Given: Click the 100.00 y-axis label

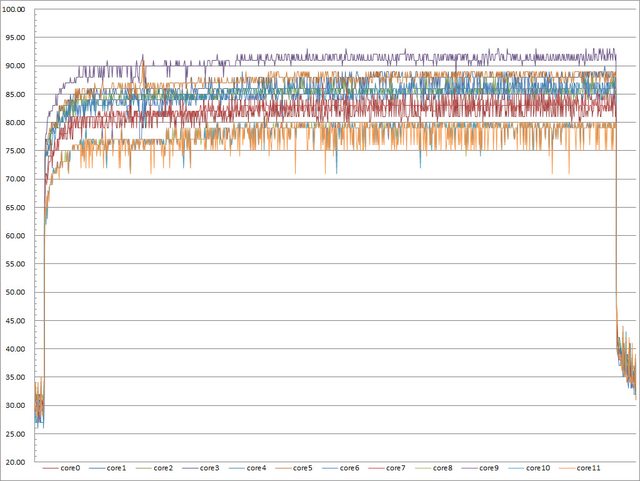Looking at the screenshot, I should click(17, 9).
